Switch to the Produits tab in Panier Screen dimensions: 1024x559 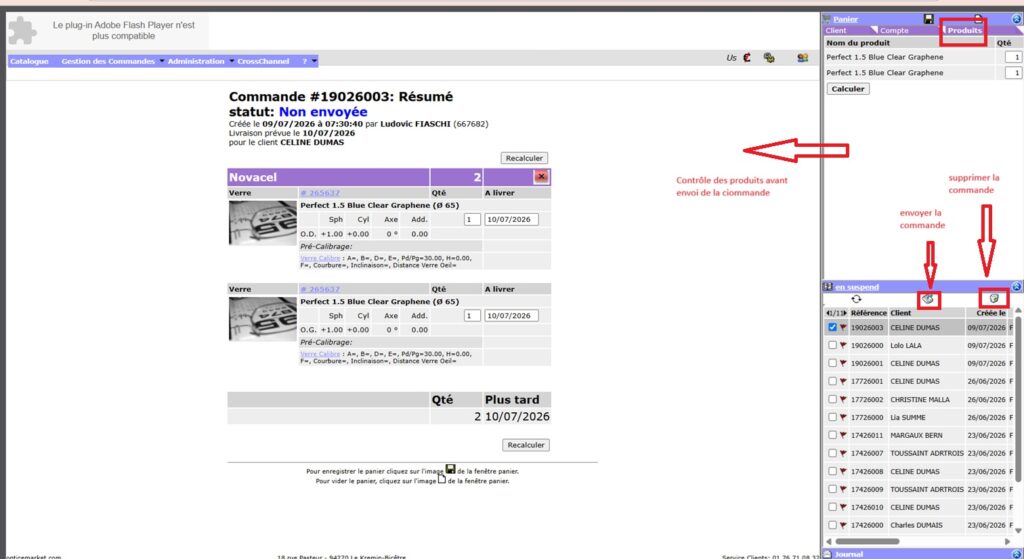(x=964, y=31)
